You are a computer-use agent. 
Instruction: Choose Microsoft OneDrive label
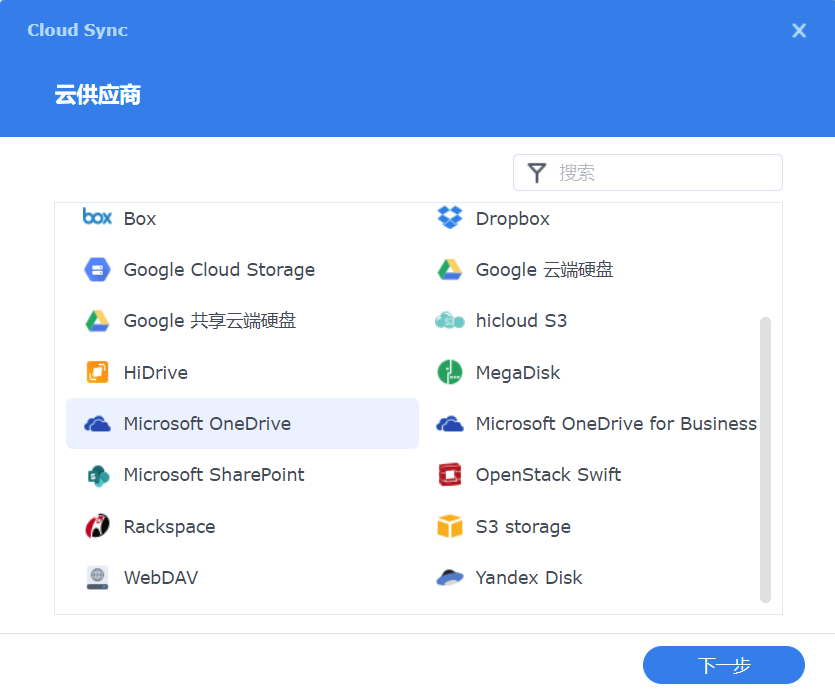click(x=207, y=424)
